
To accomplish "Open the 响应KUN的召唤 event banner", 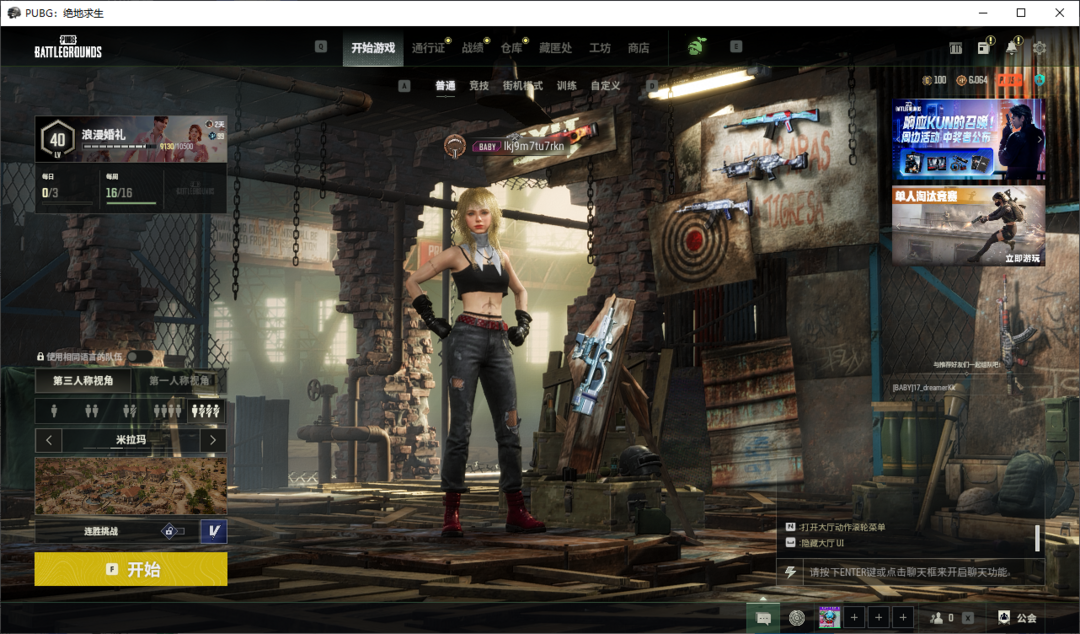I will [968, 139].
